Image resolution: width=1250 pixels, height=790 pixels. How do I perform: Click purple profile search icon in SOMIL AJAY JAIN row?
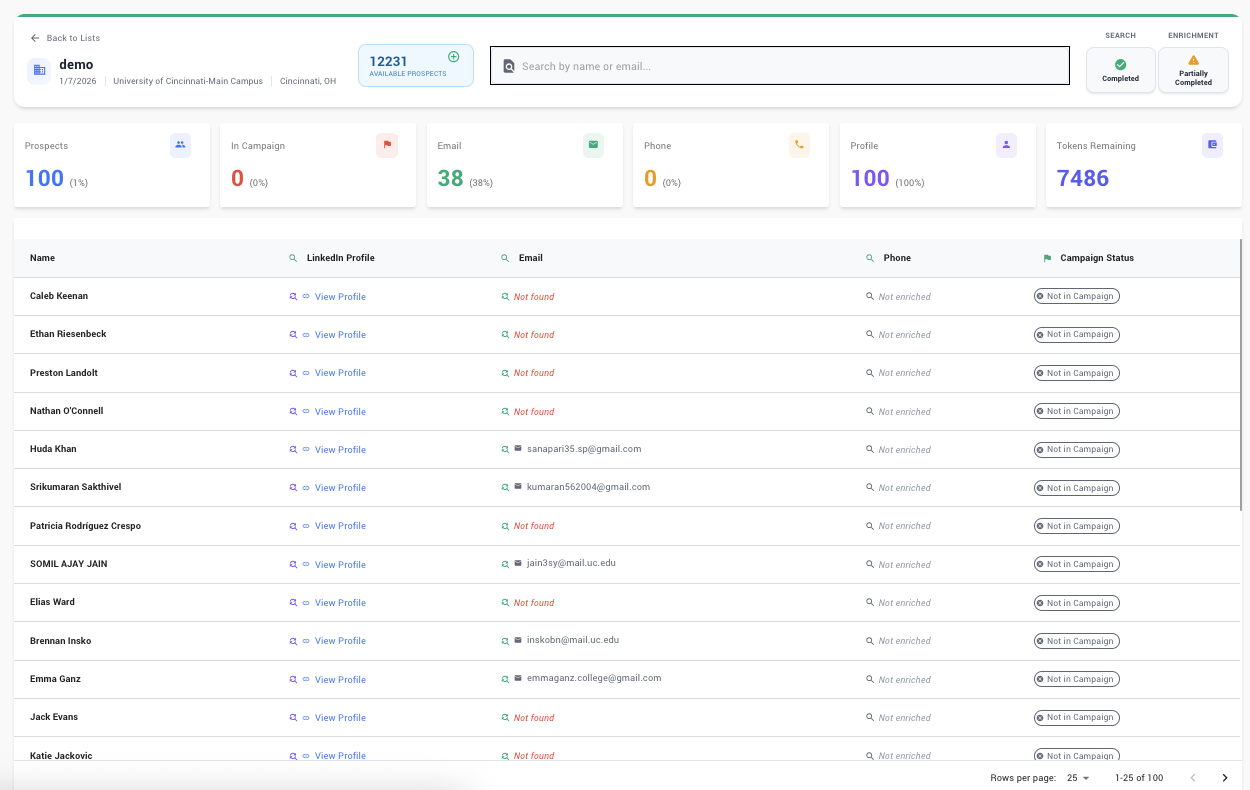pyautogui.click(x=293, y=565)
